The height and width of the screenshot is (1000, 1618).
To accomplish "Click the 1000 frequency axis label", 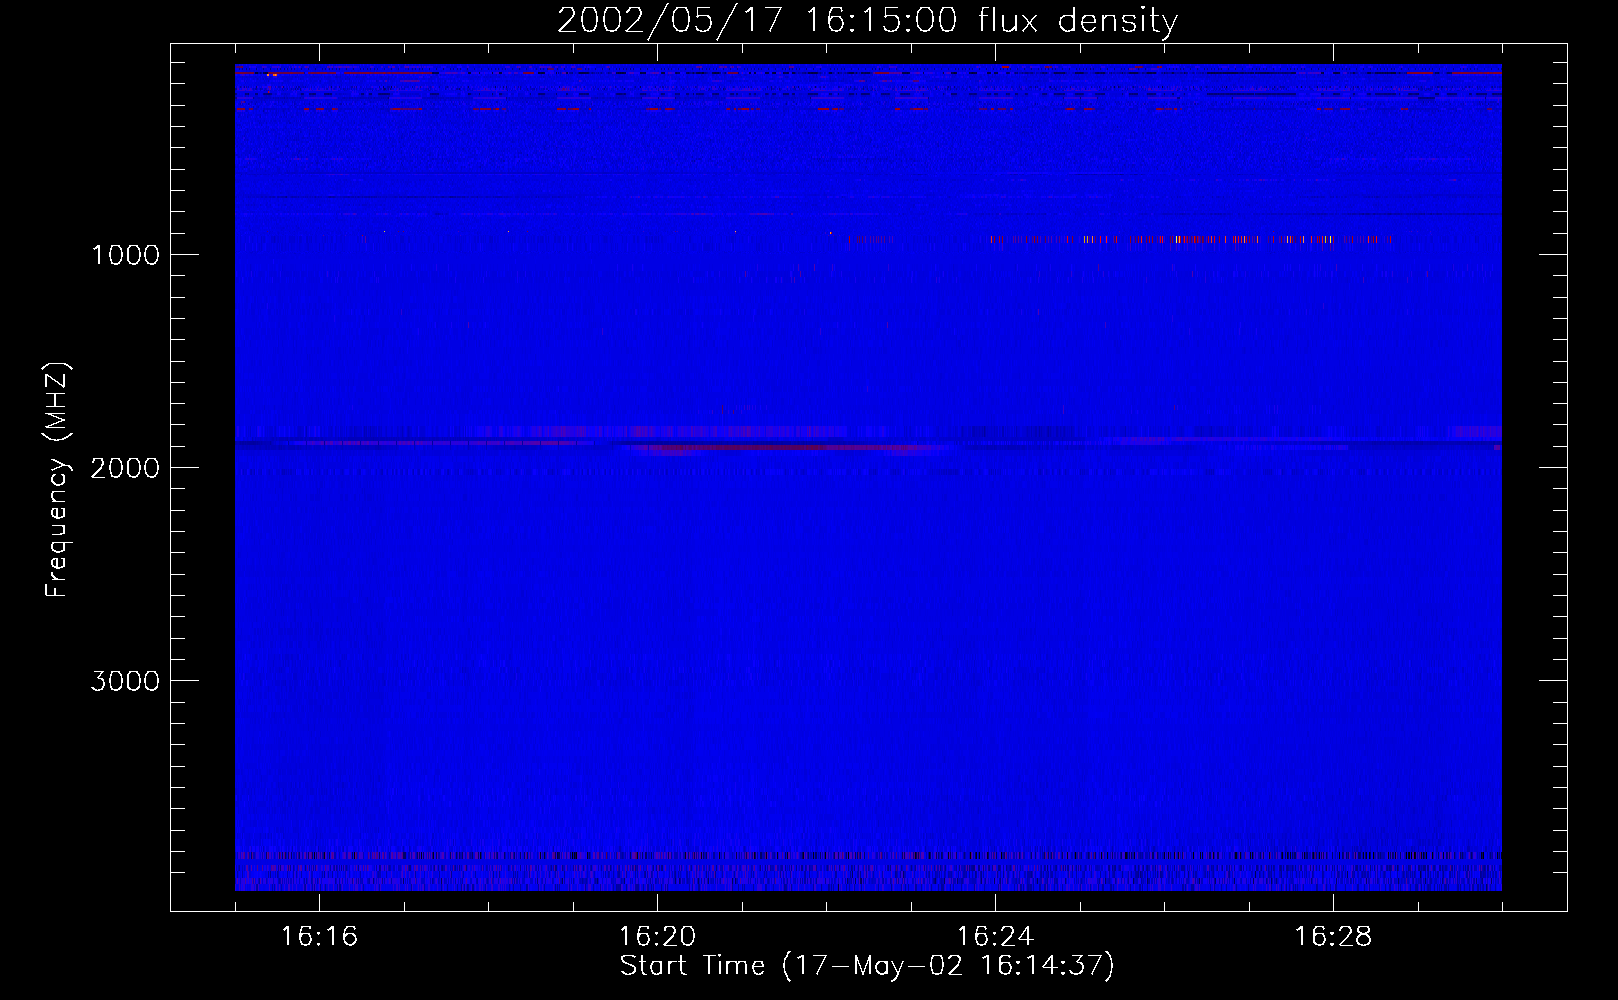I will pyautogui.click(x=125, y=255).
